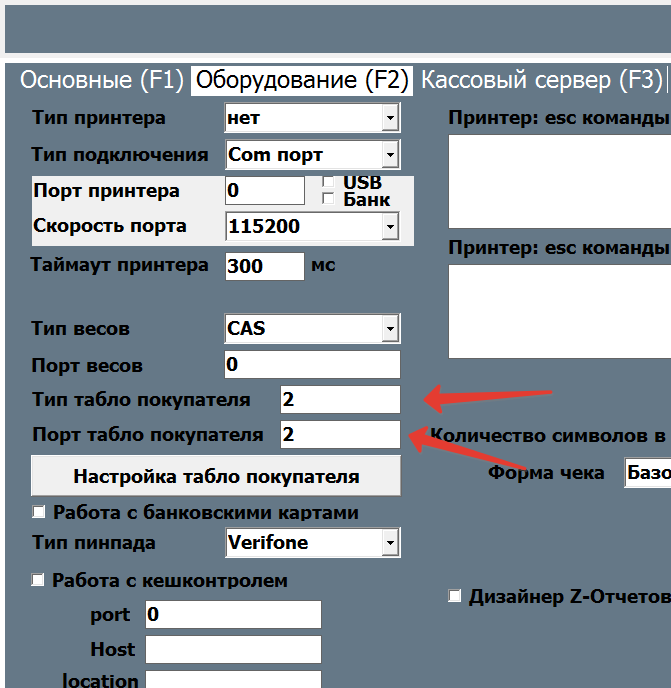
Task: Toggle the Банк checkbox
Action: 327,199
